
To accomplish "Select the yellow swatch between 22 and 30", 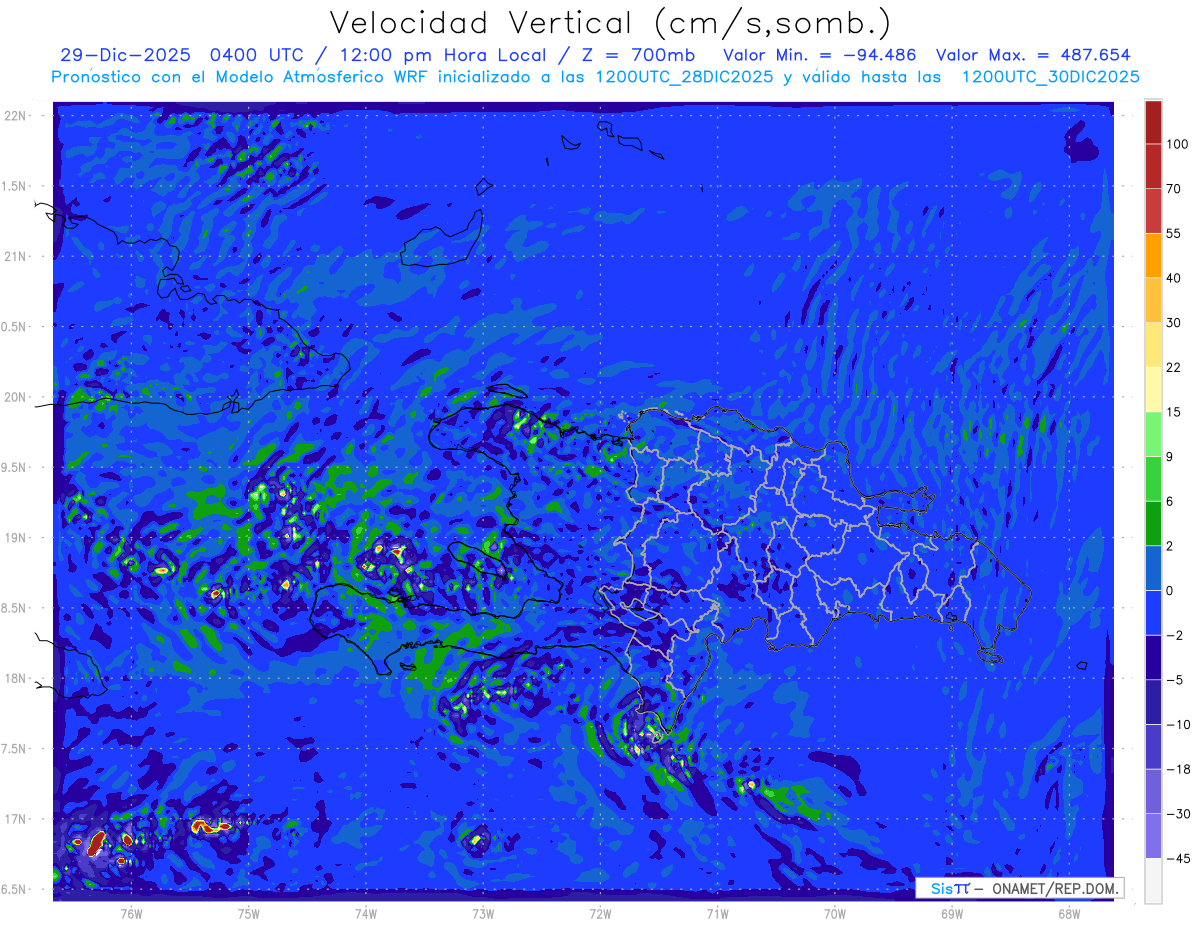I will (x=1153, y=345).
